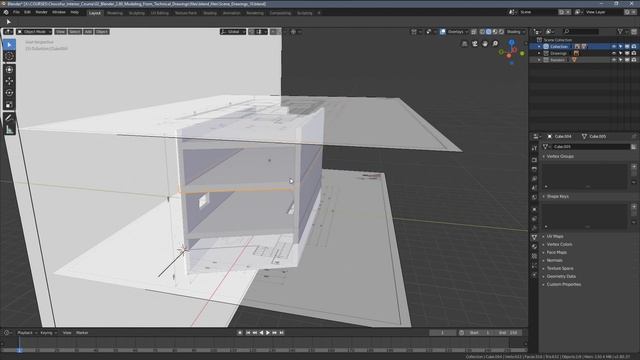
Task: Open the viewport Select menu
Action: pyautogui.click(x=75, y=32)
